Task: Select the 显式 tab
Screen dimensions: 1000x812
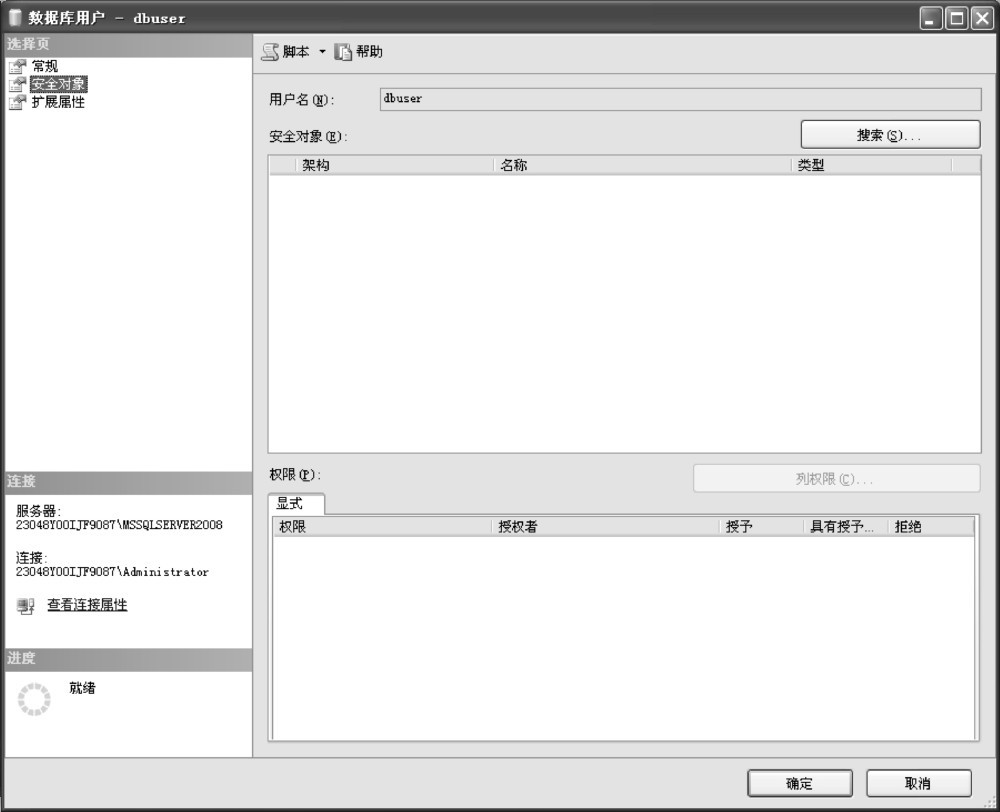Action: coord(290,504)
